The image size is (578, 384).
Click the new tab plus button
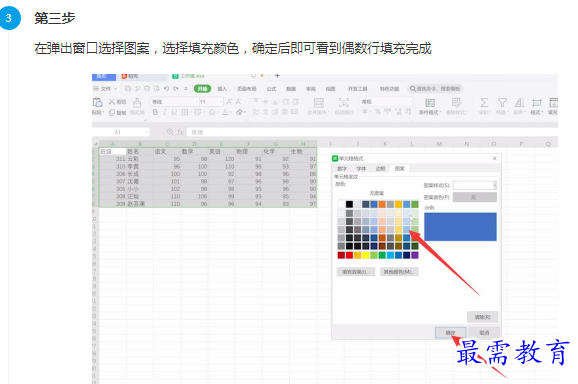point(277,76)
